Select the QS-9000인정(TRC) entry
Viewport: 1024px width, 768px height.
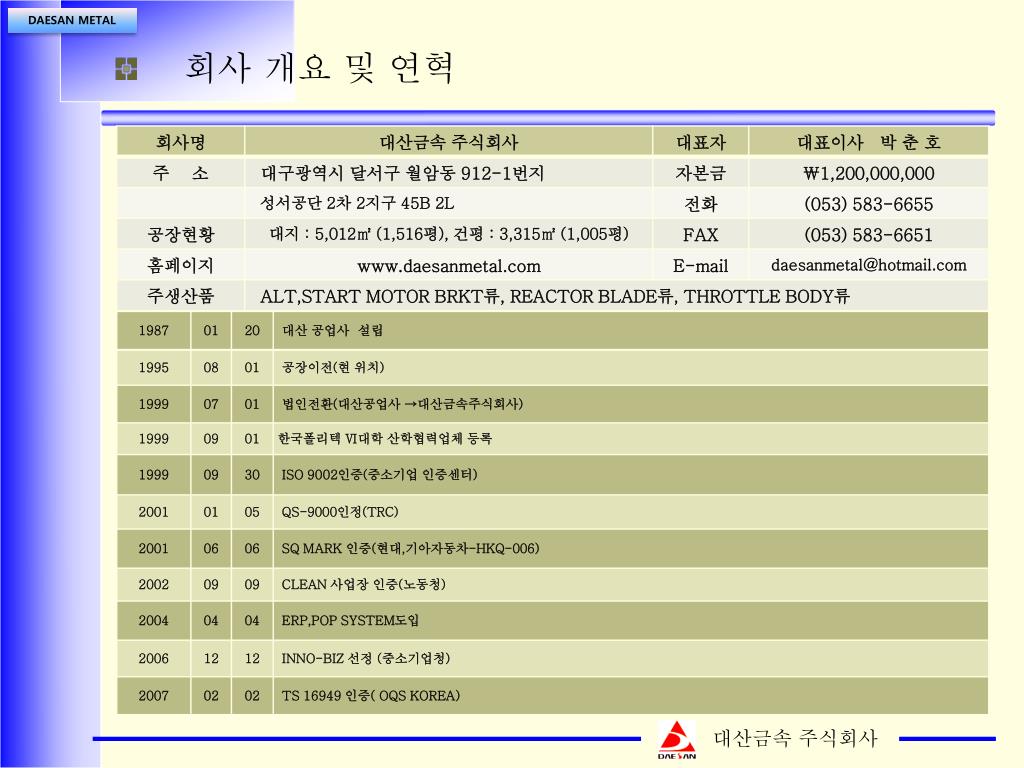coord(340,511)
